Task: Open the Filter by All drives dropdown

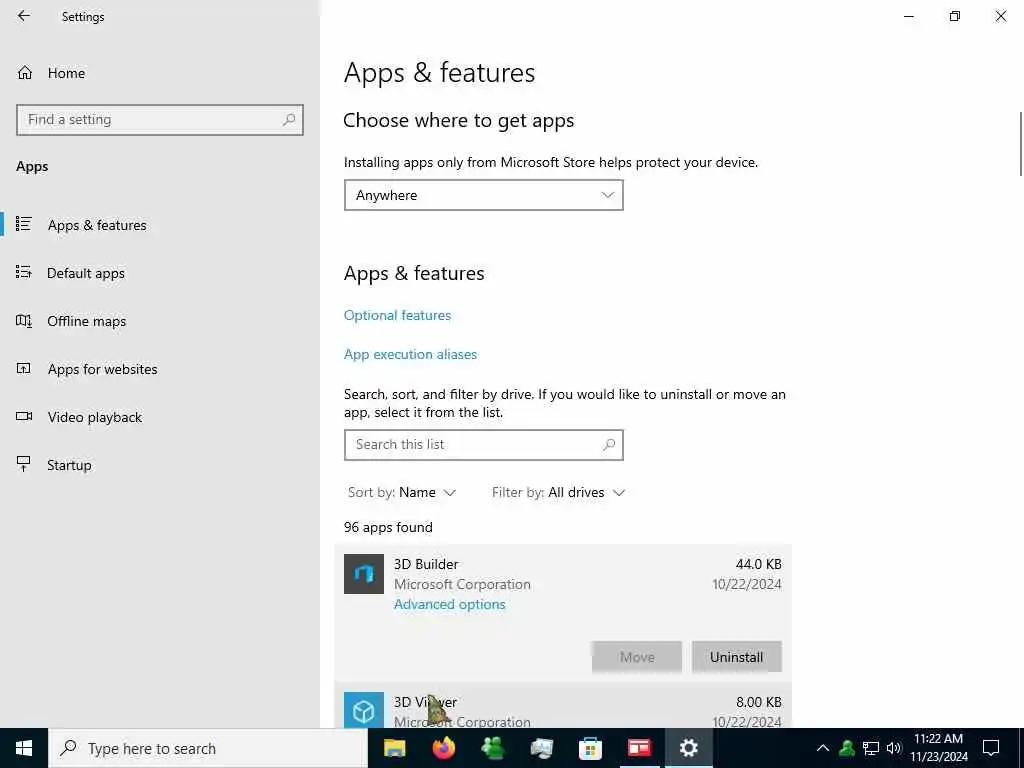Action: pos(558,492)
